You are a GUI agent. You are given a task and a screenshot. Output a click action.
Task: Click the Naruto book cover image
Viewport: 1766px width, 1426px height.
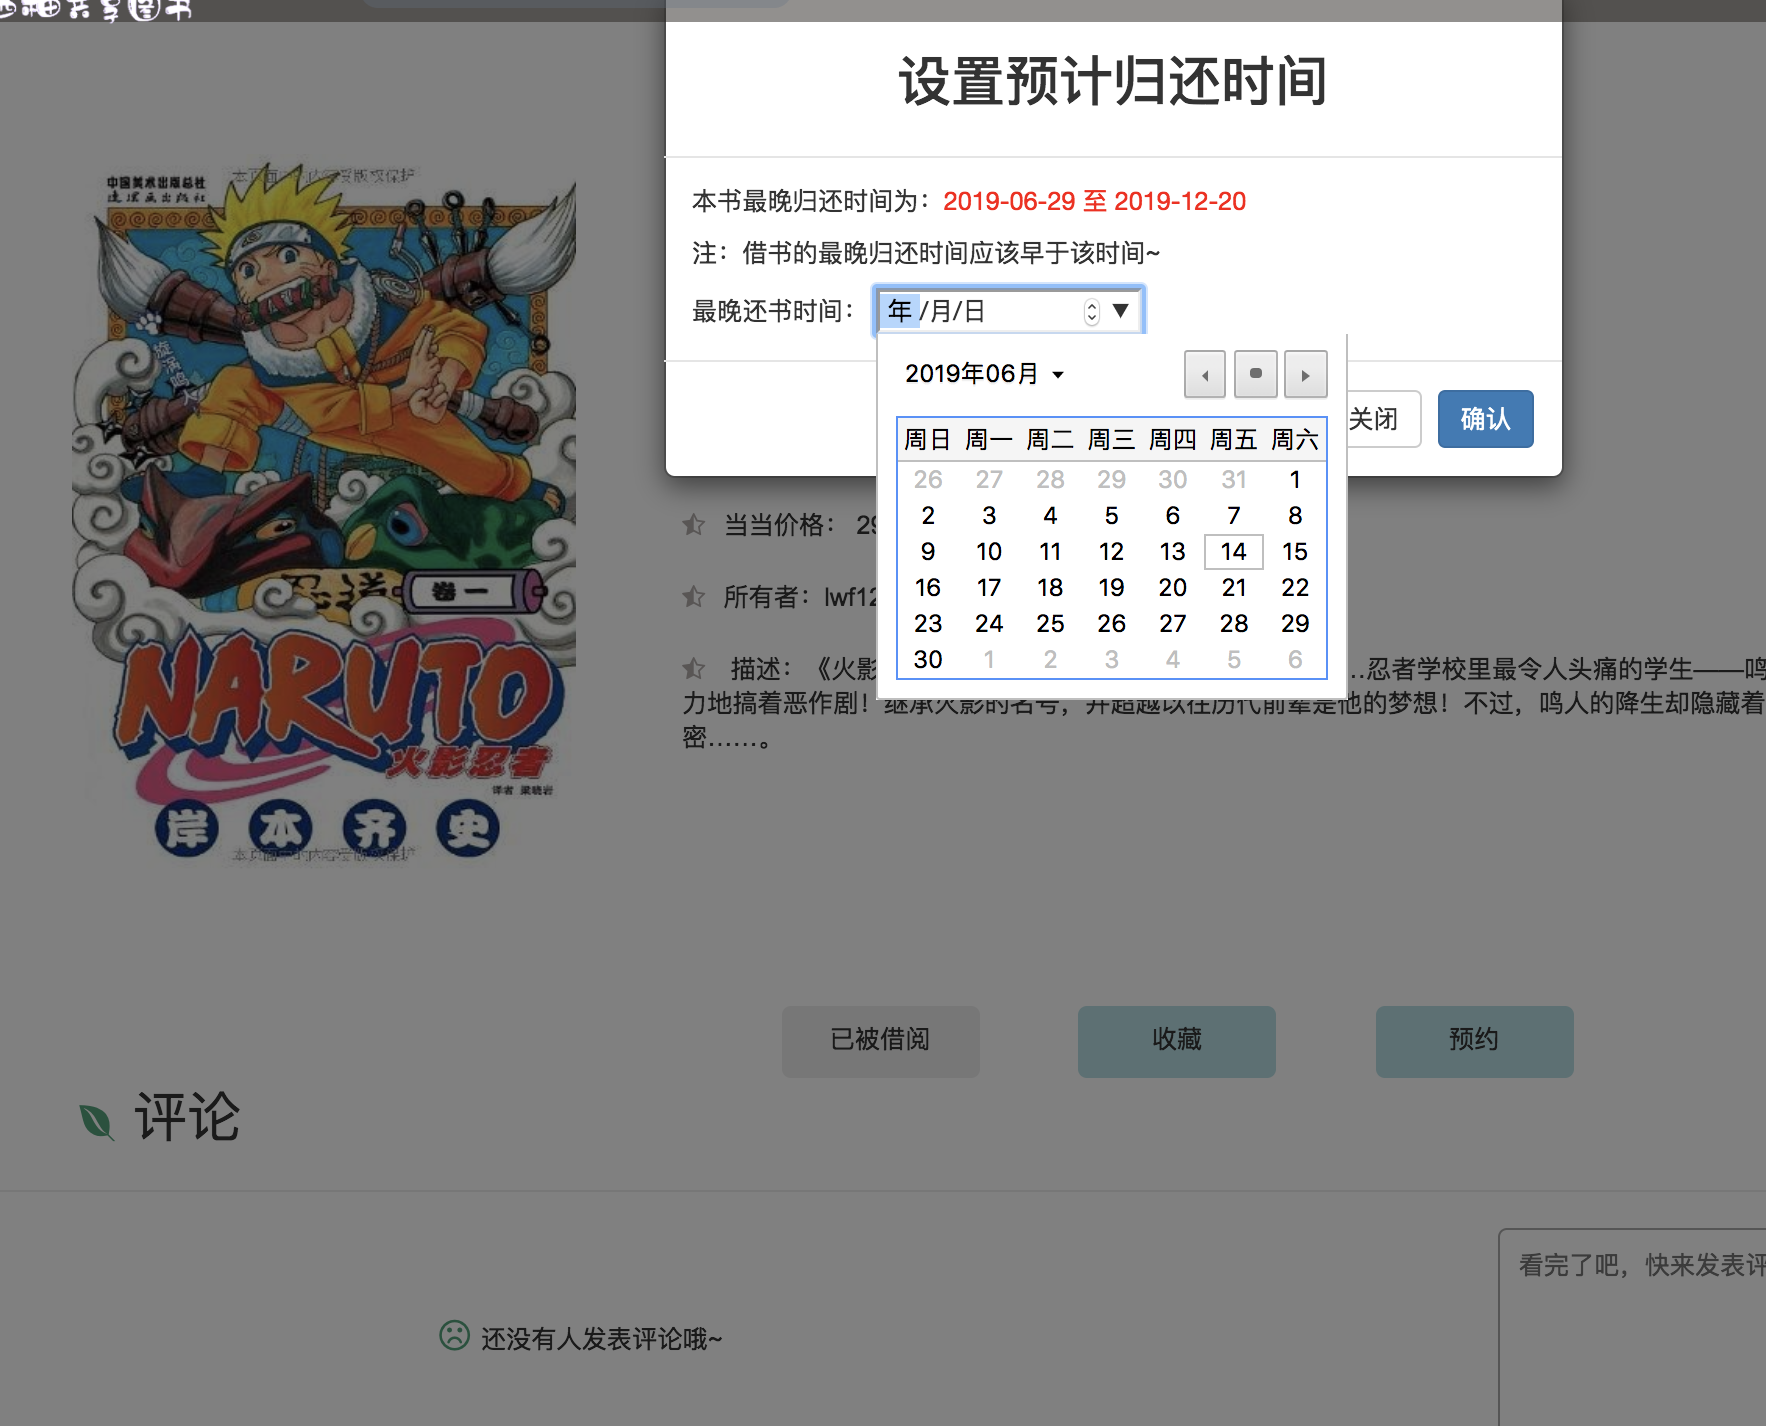pyautogui.click(x=325, y=515)
